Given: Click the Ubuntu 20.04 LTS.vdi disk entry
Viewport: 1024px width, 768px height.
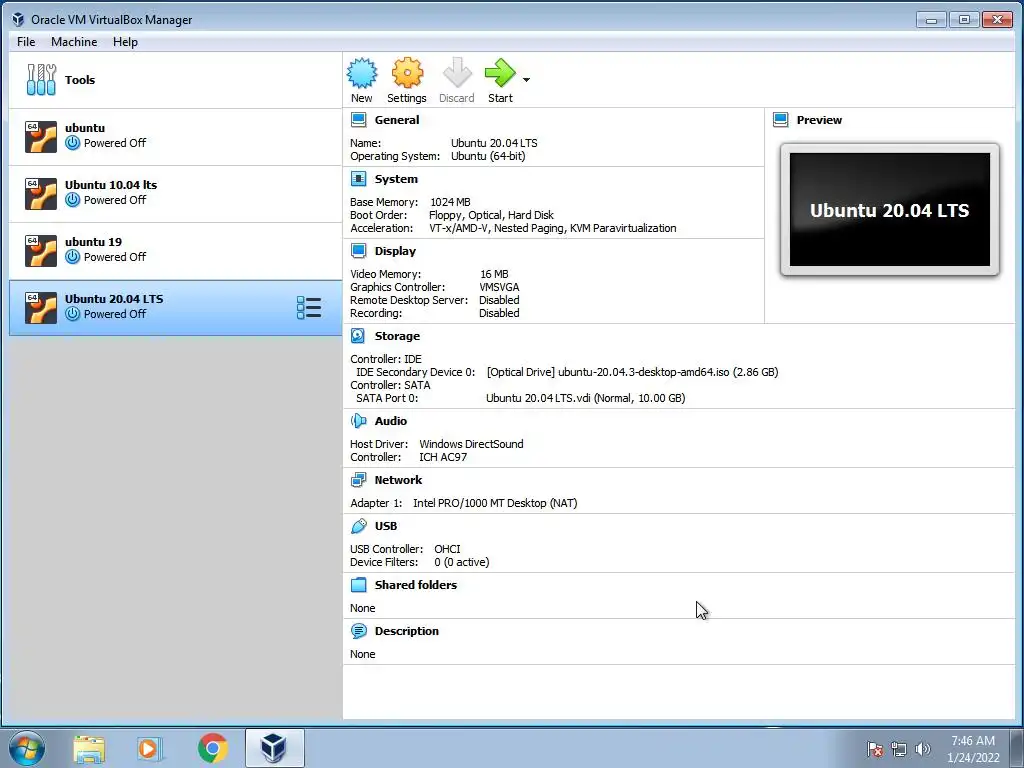Looking at the screenshot, I should [585, 398].
